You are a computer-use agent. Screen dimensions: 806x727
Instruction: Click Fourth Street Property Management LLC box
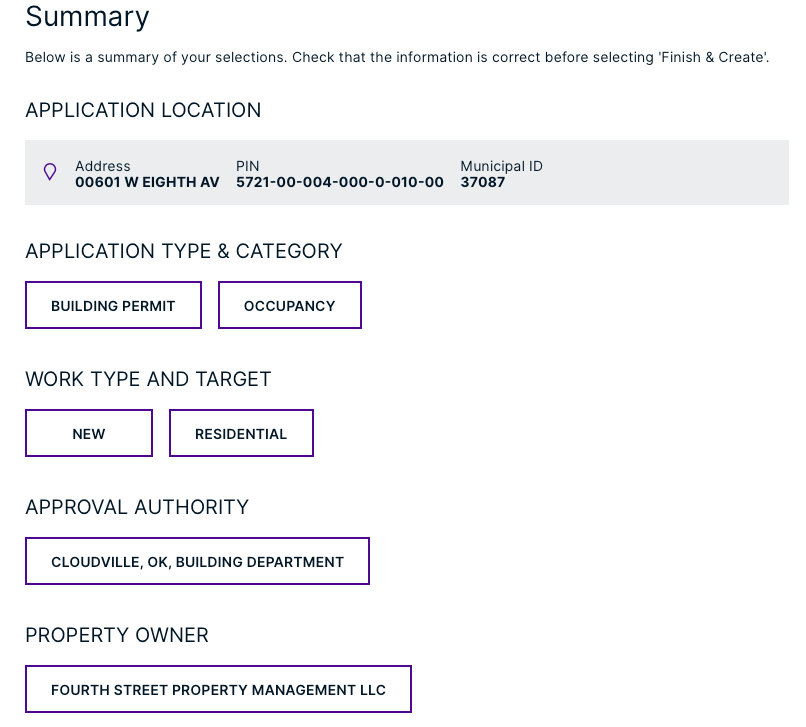218,689
